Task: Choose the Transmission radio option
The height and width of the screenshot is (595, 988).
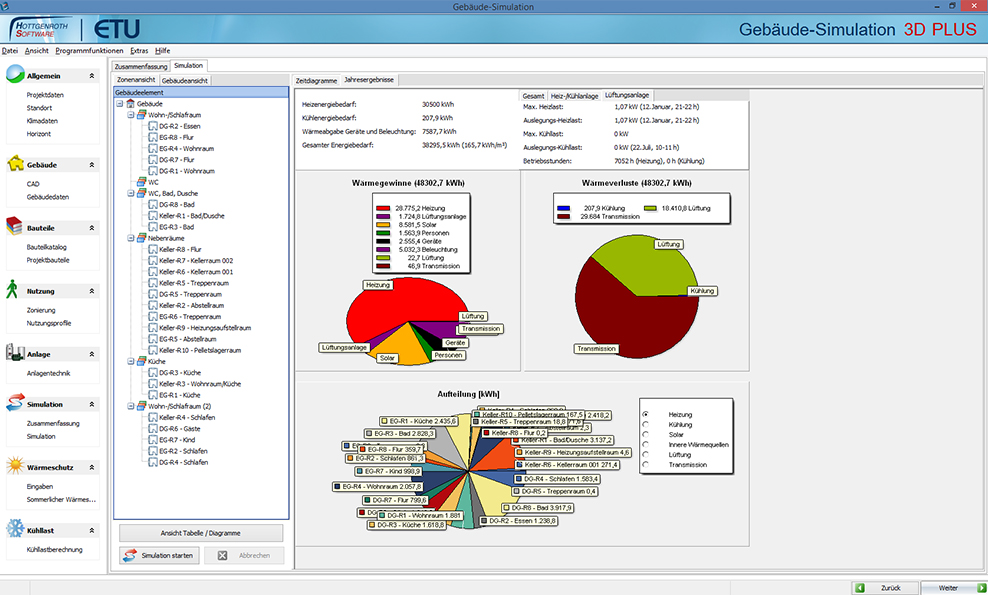Action: click(646, 464)
